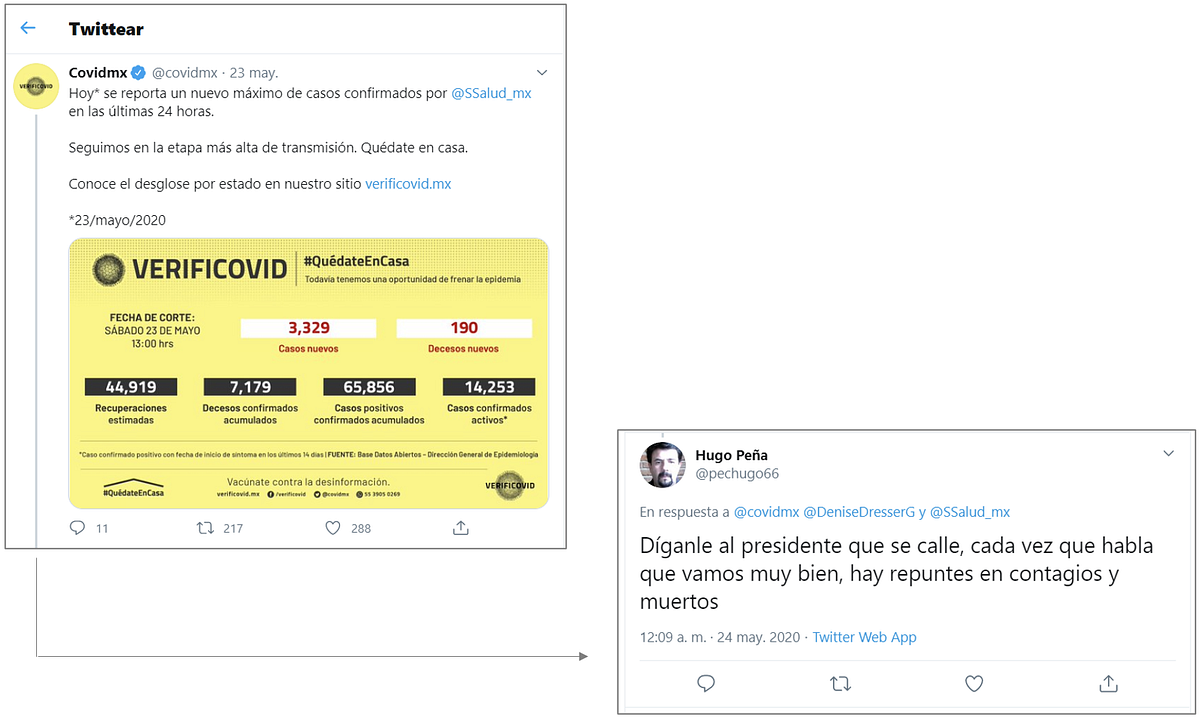Open Hugo Peña's profile picture
Screen dimensions: 1200x719
(x=662, y=465)
